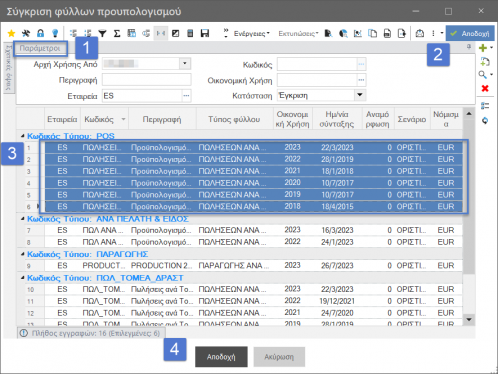
Task: Collapse the ΠΩΛ_ΤΟΜΕΑ_ΔΡΑΣΤ group
Action: pos(22,278)
